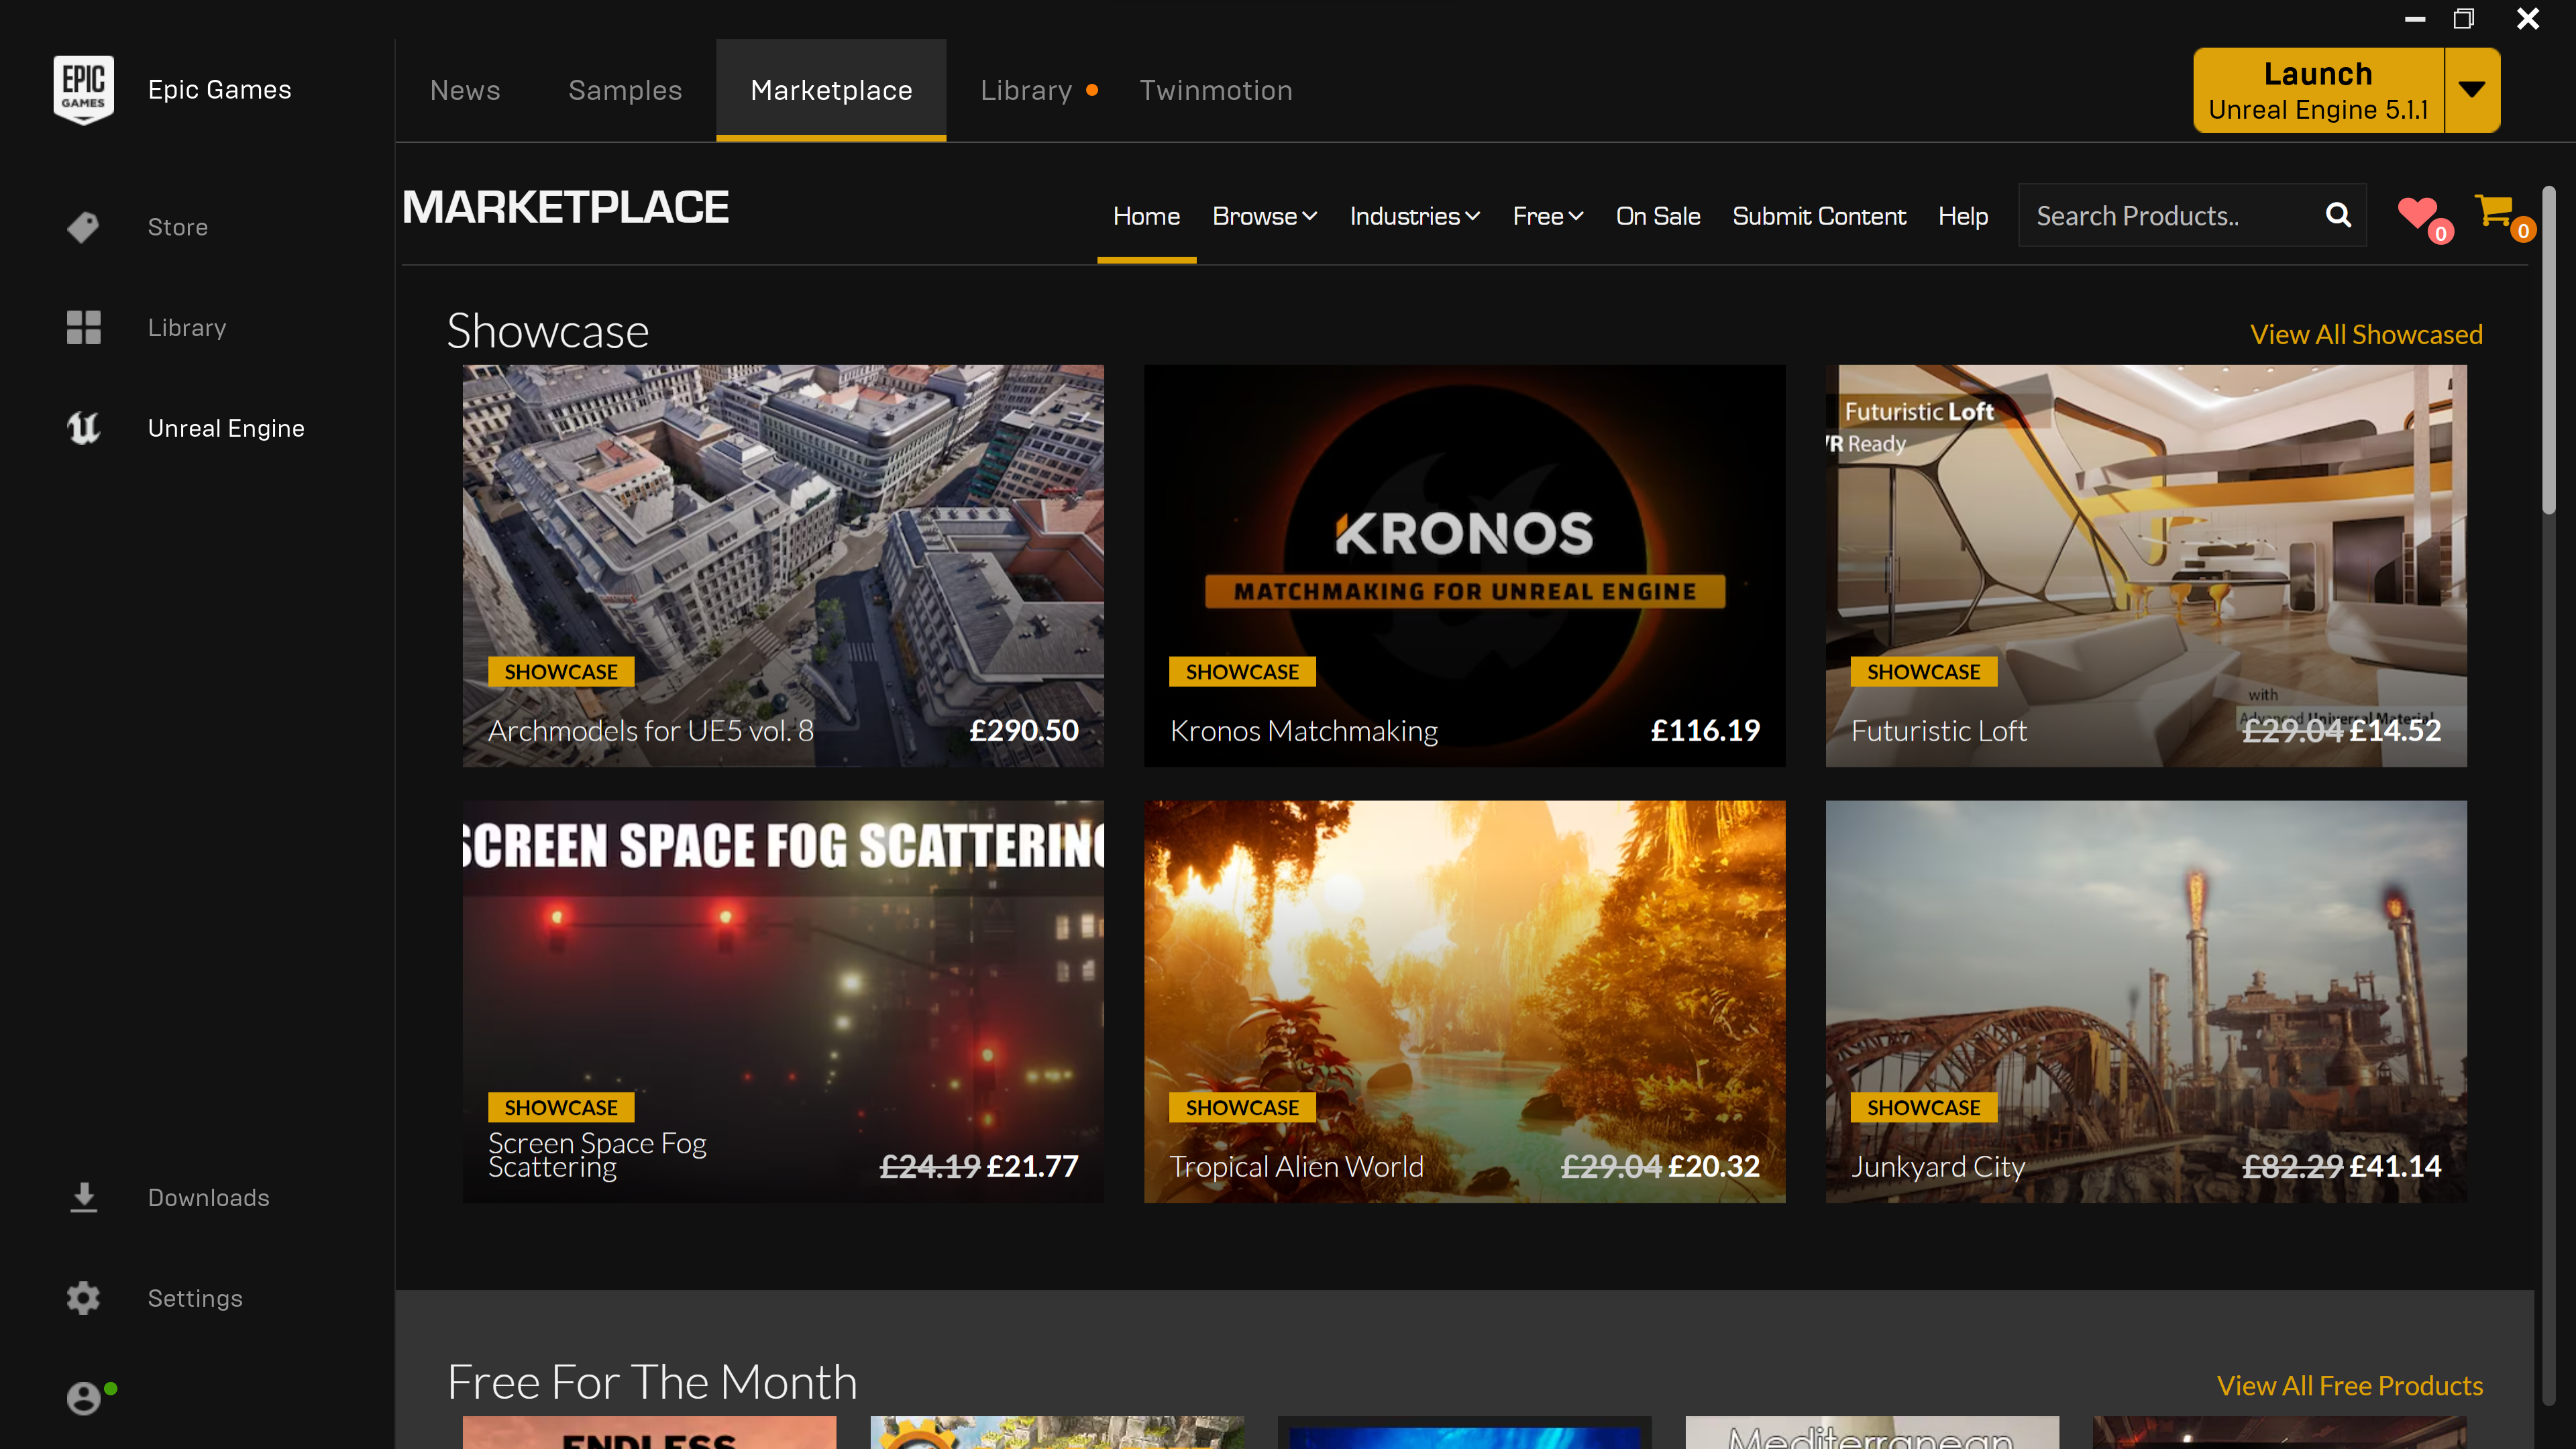2576x1449 pixels.
Task: Click the SHOWCASE badge on Junkyard City
Action: [x=1923, y=1107]
